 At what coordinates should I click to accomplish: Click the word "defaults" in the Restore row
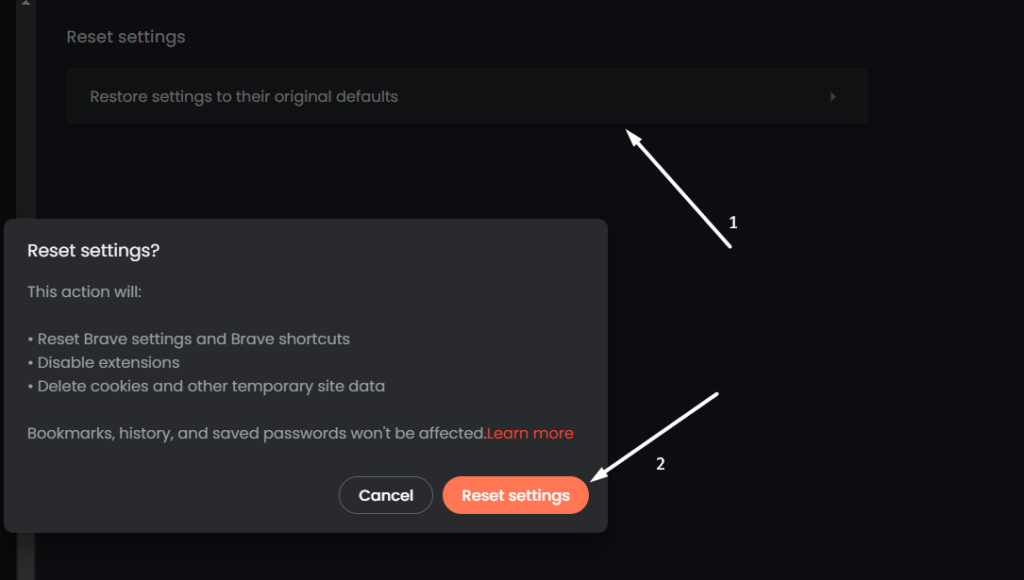pyautogui.click(x=366, y=97)
